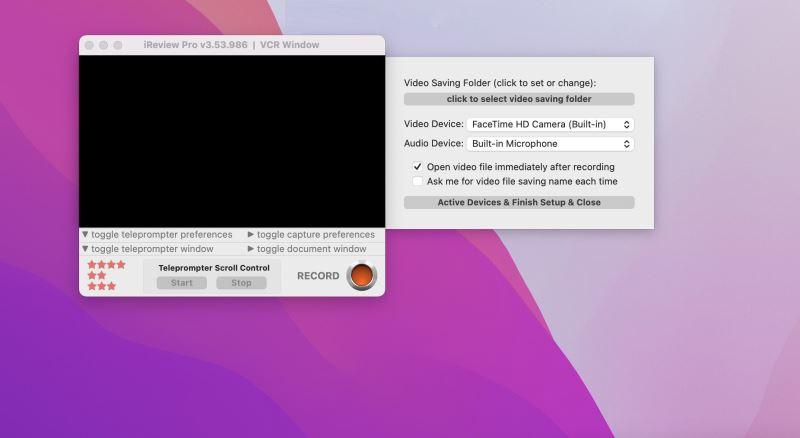Click the Video Saving Folder label
Screen dimensions: 800x438
point(500,83)
